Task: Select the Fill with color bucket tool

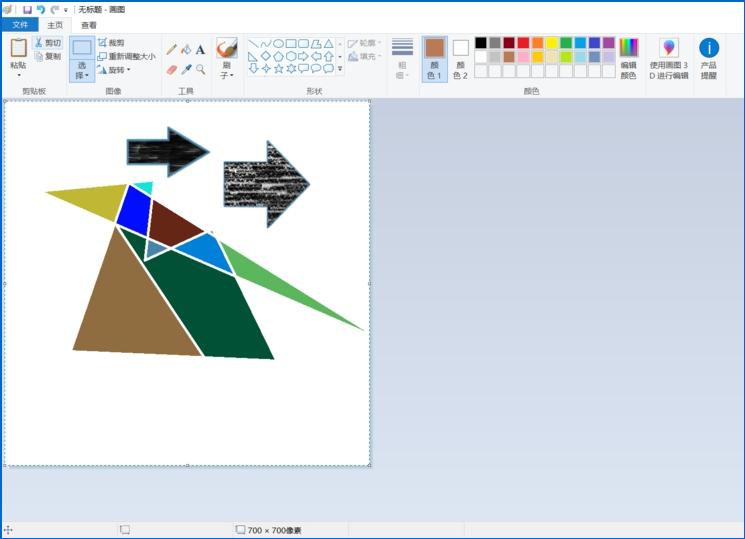Action: tap(186, 49)
